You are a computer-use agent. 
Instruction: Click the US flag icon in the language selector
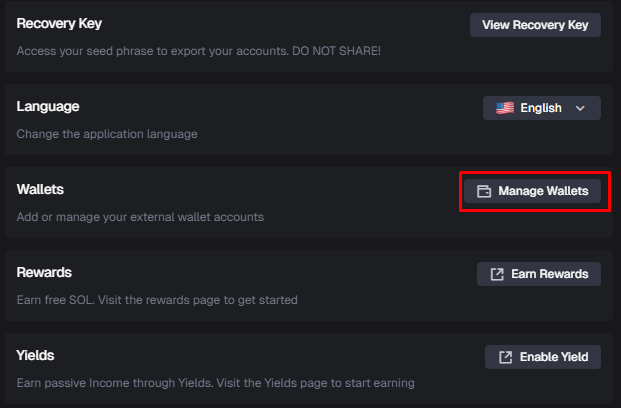coord(505,108)
